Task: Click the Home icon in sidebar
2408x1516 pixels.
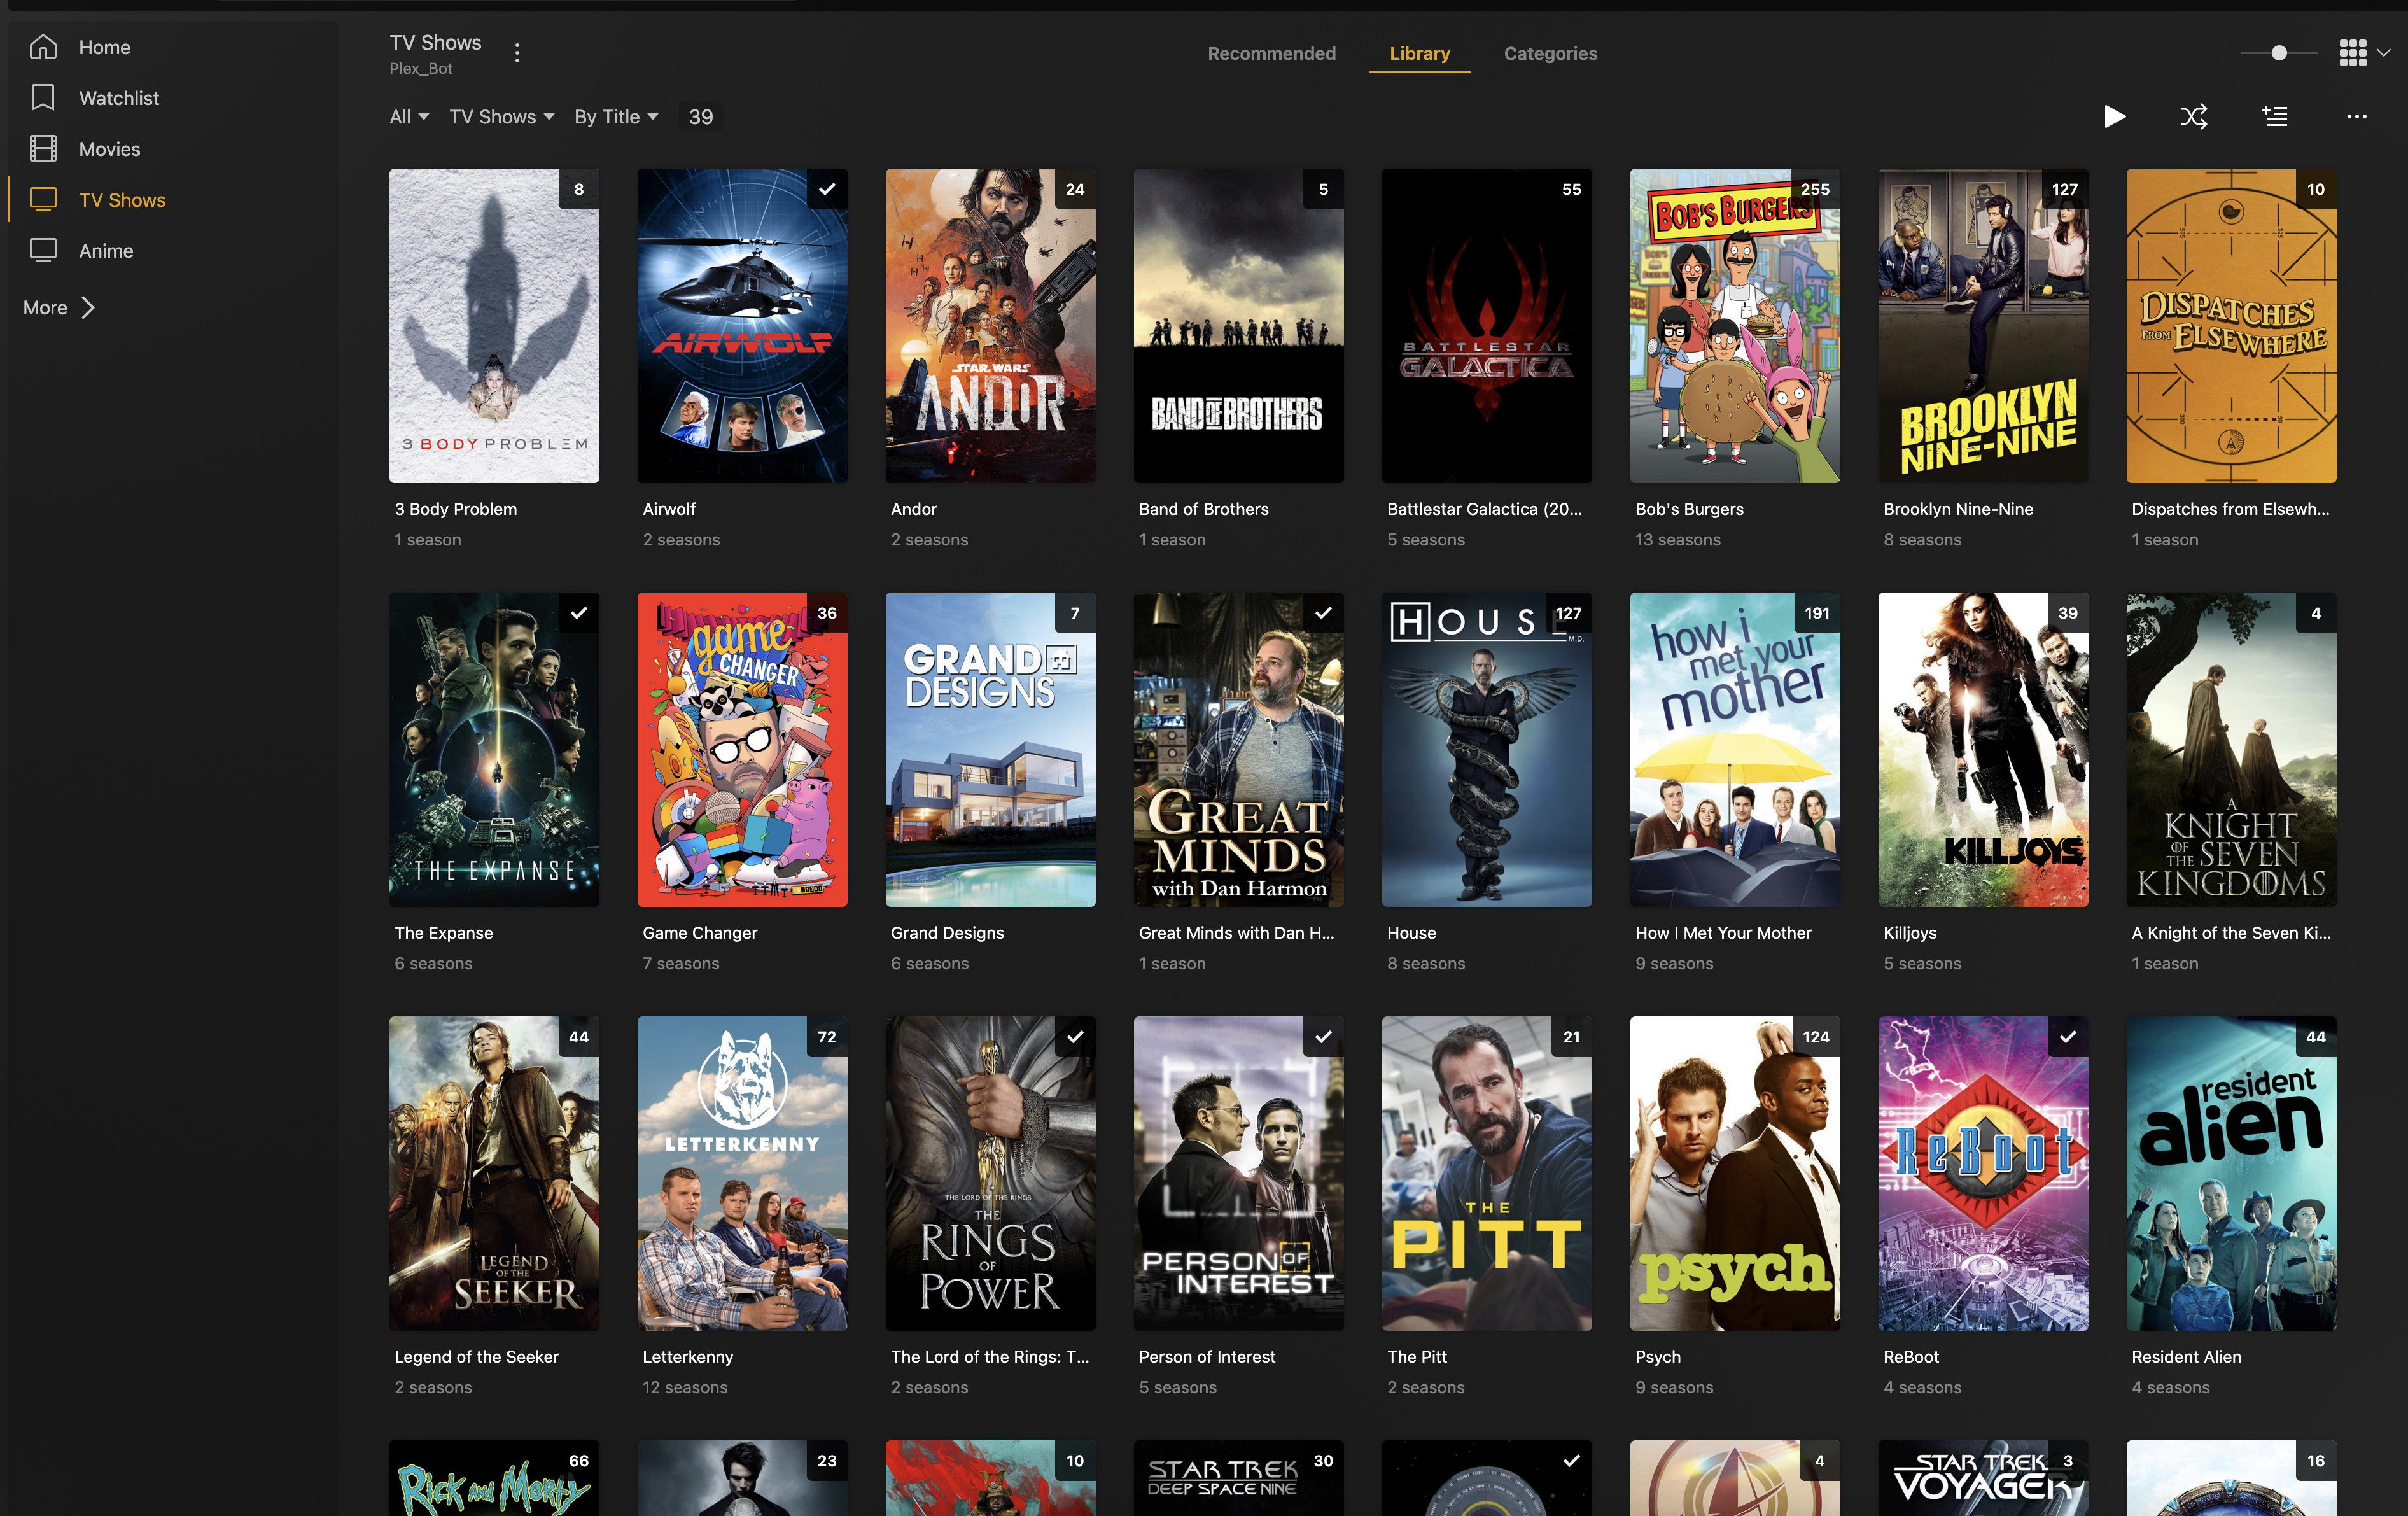Action: tap(43, 47)
